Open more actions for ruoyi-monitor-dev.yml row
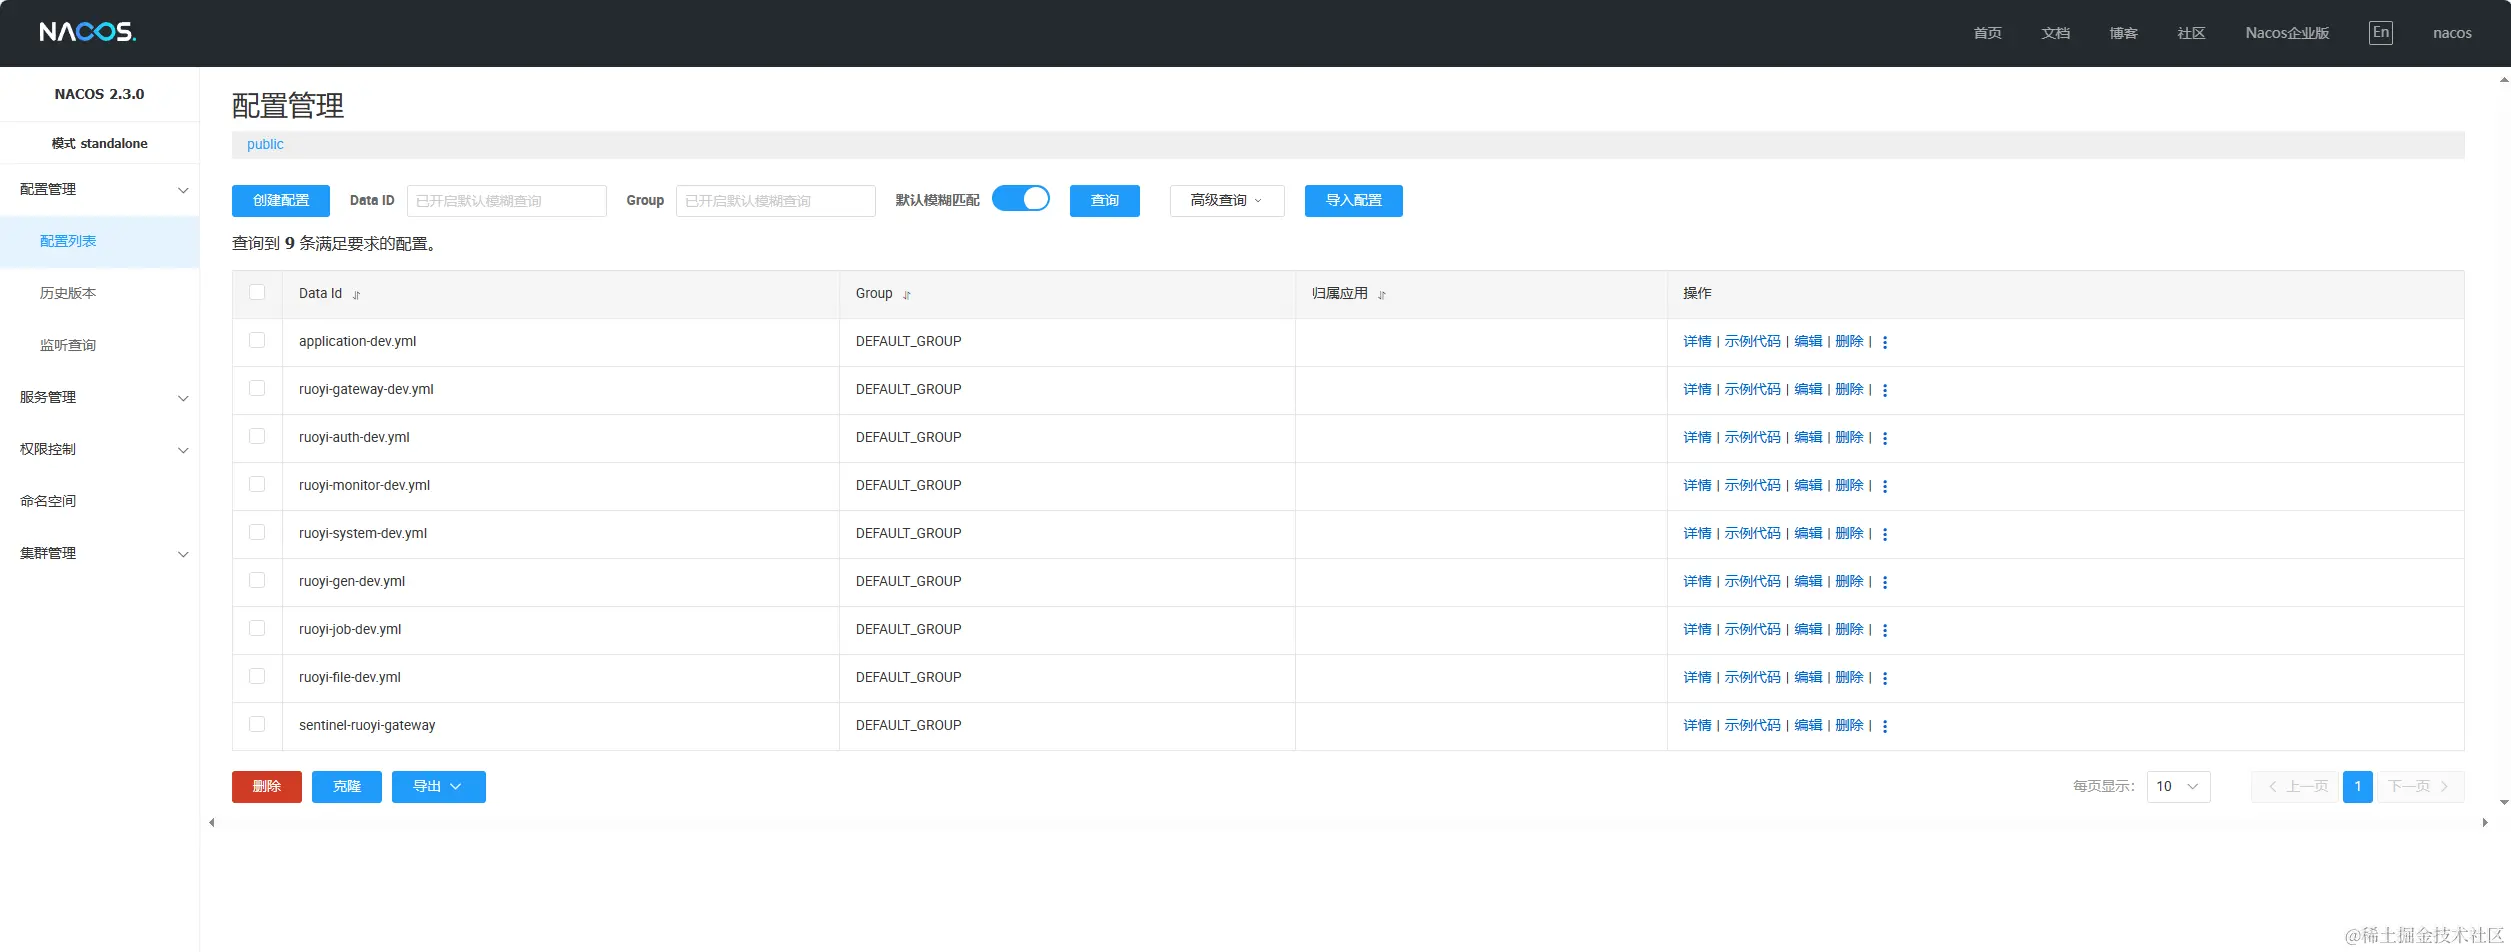The height and width of the screenshot is (952, 2511). pyautogui.click(x=1885, y=486)
